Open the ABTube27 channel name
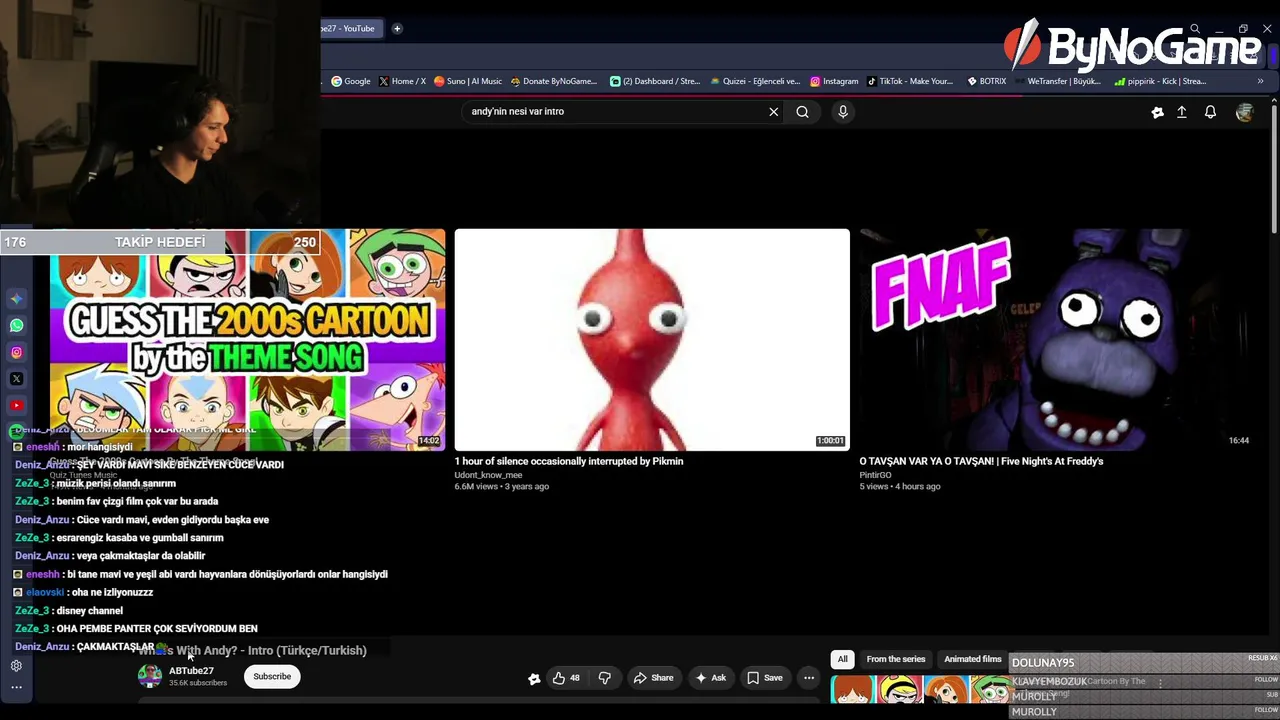Image resolution: width=1280 pixels, height=720 pixels. click(191, 671)
